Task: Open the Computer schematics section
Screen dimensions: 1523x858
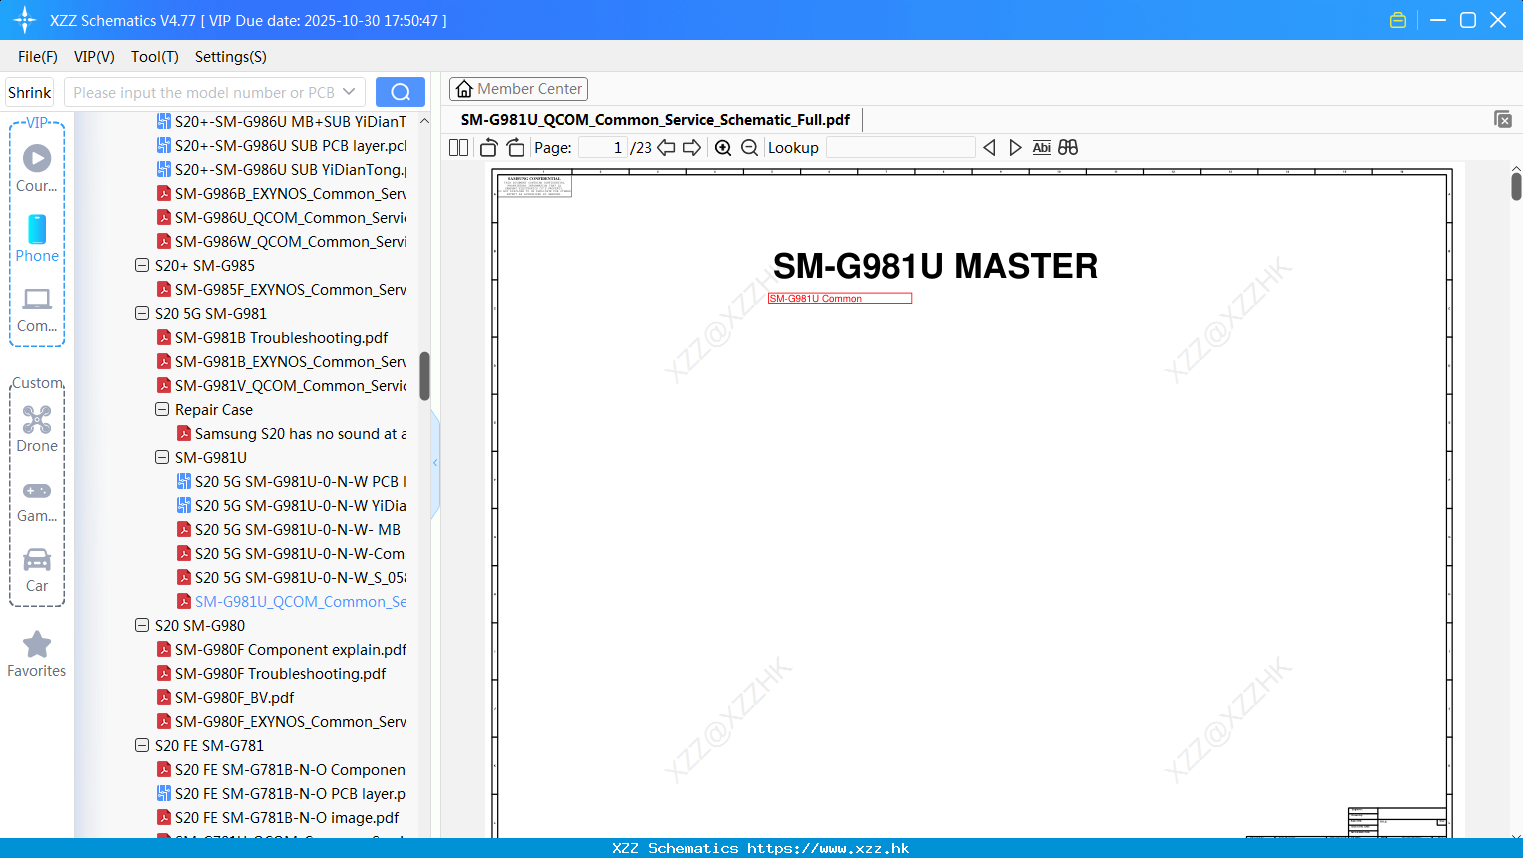Action: 37,300
